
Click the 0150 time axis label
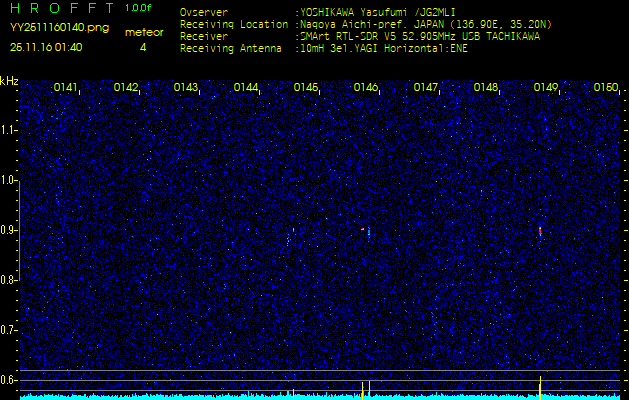pos(606,87)
